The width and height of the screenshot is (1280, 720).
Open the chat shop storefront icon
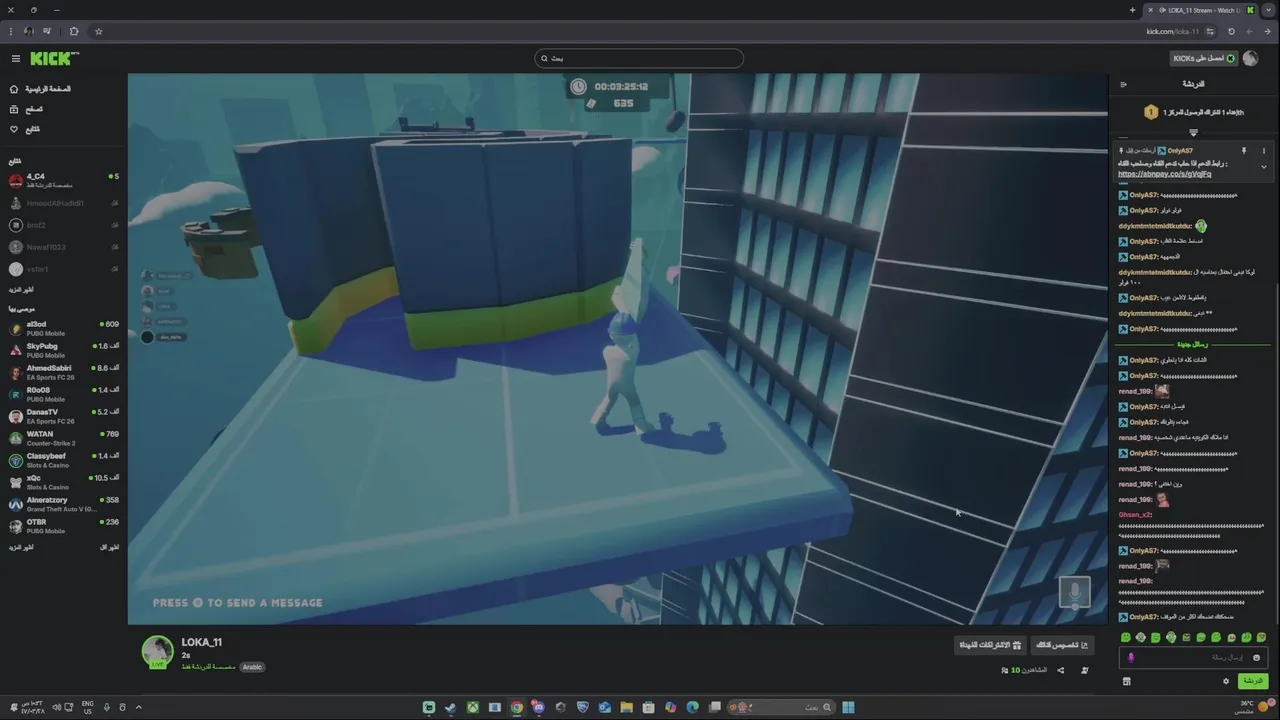[1126, 681]
